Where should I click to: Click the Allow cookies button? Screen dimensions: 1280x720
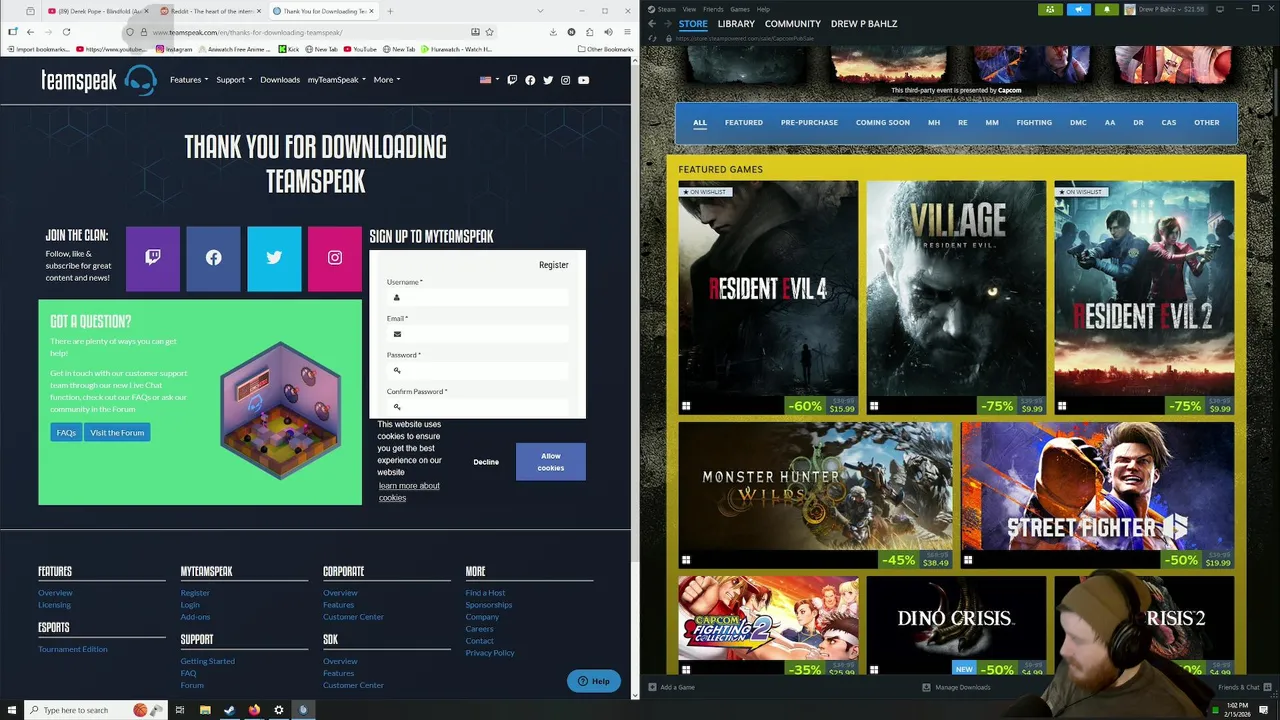pos(551,462)
